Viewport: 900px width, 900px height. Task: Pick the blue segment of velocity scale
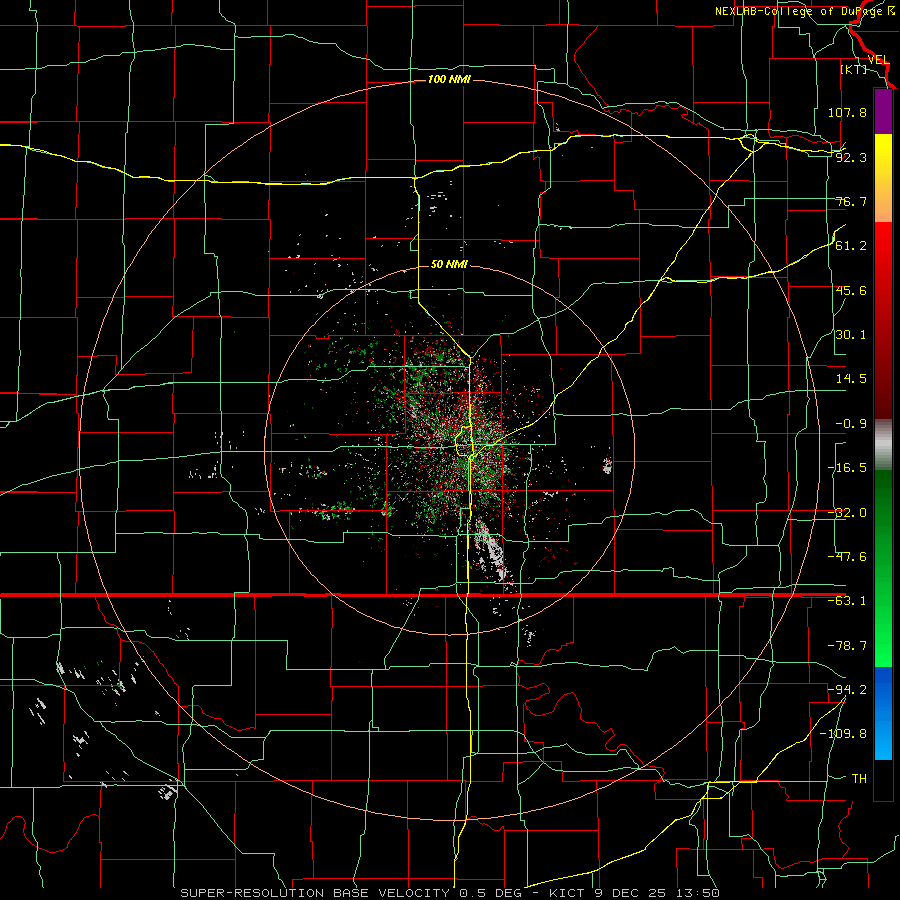coord(883,713)
